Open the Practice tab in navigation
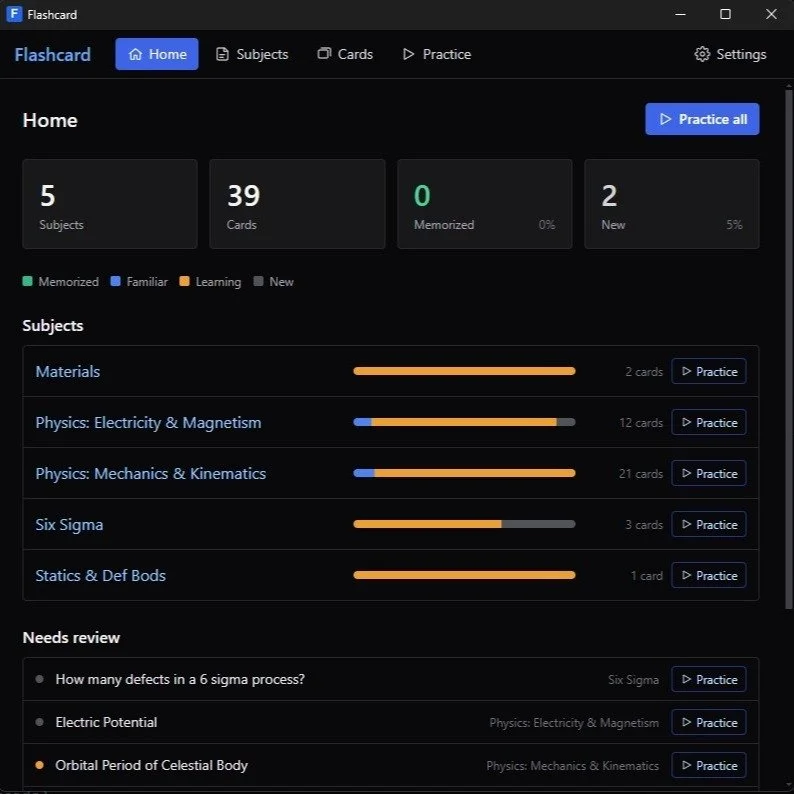The height and width of the screenshot is (794, 794). pyautogui.click(x=437, y=54)
